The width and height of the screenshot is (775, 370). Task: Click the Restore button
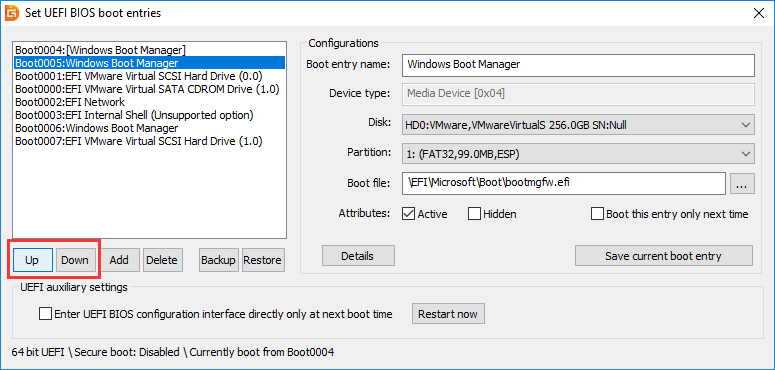(x=262, y=259)
